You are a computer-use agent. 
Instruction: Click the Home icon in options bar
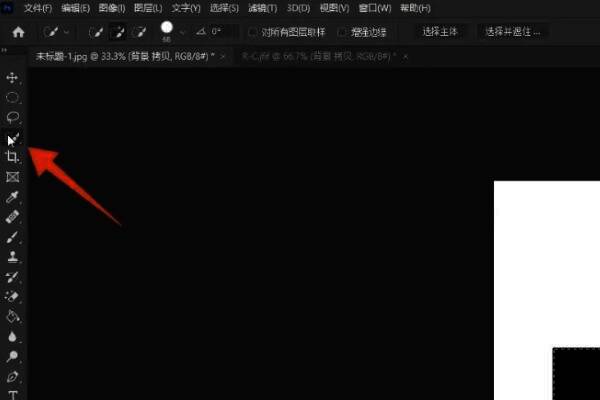tap(18, 32)
